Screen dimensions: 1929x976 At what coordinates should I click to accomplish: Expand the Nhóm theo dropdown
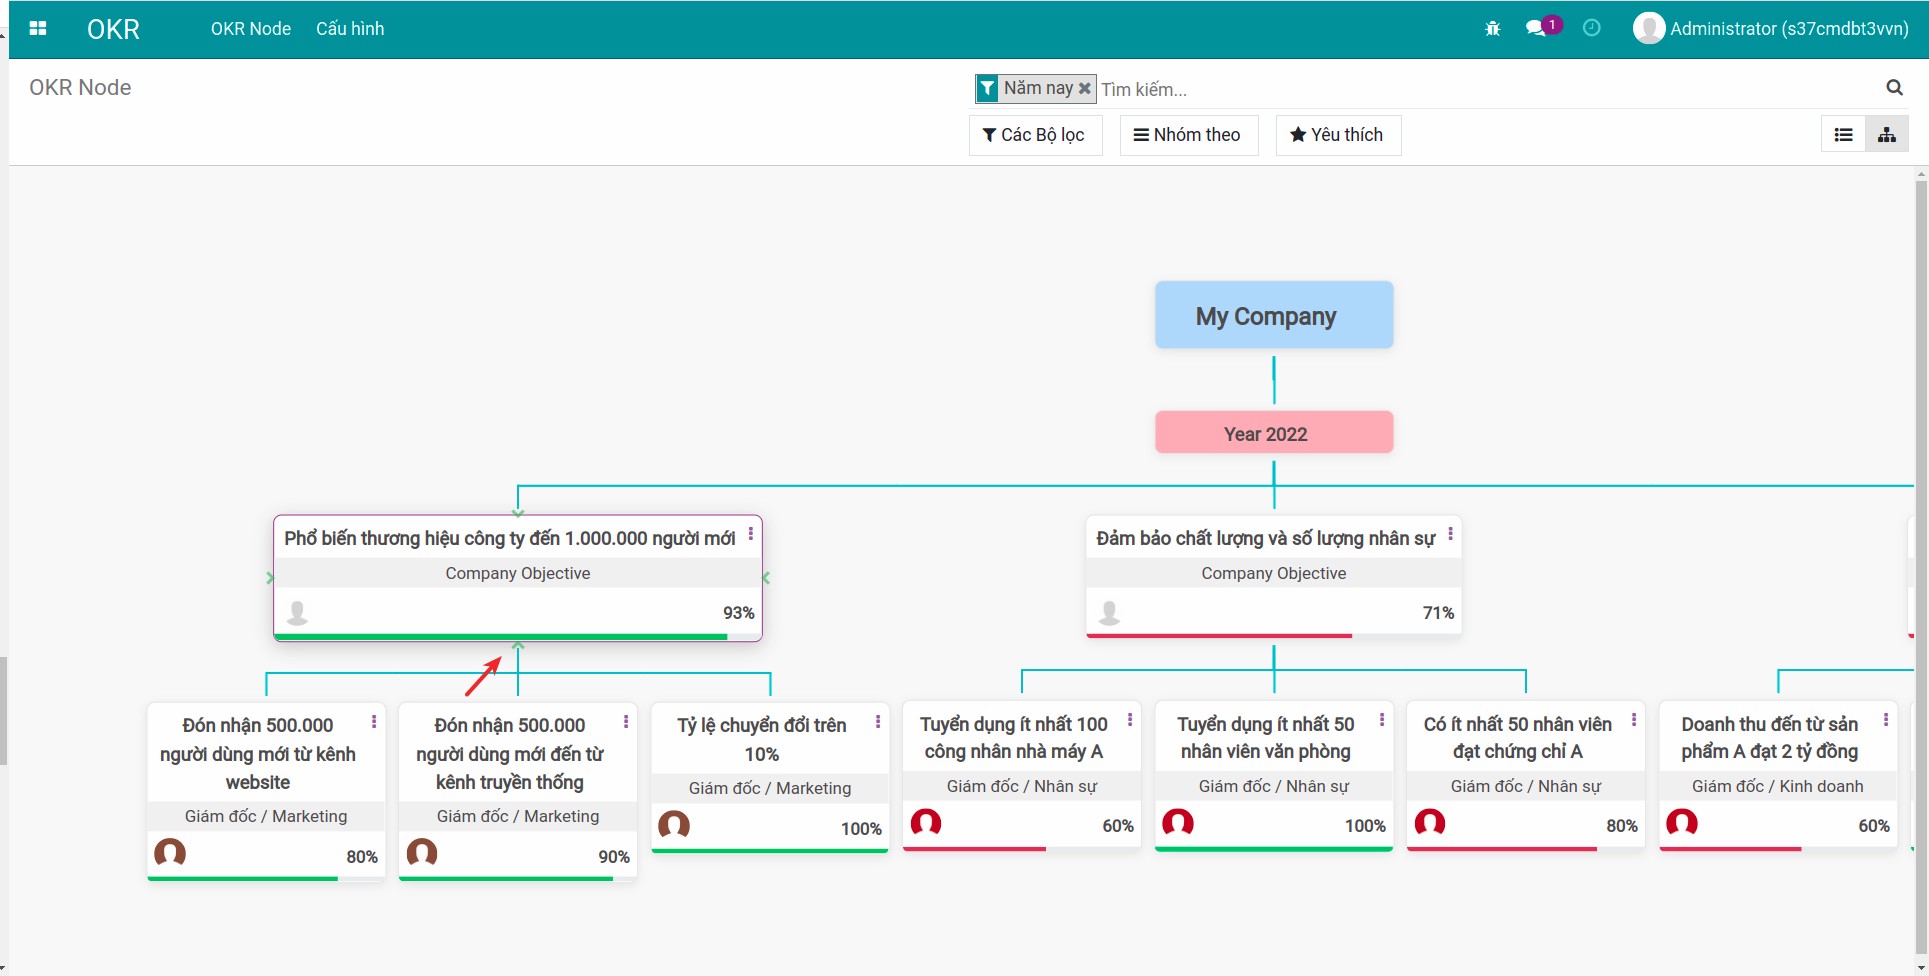(x=1188, y=135)
